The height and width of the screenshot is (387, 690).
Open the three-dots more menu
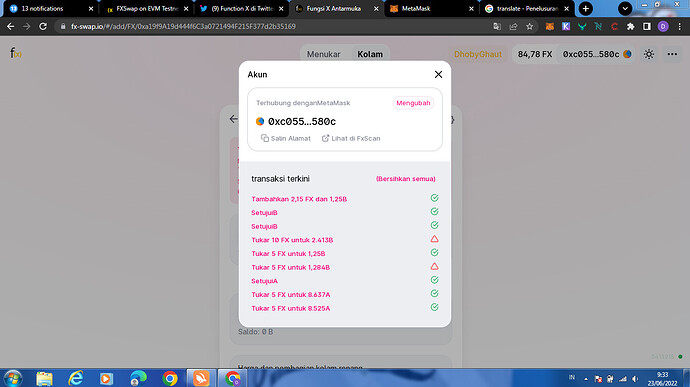672,54
